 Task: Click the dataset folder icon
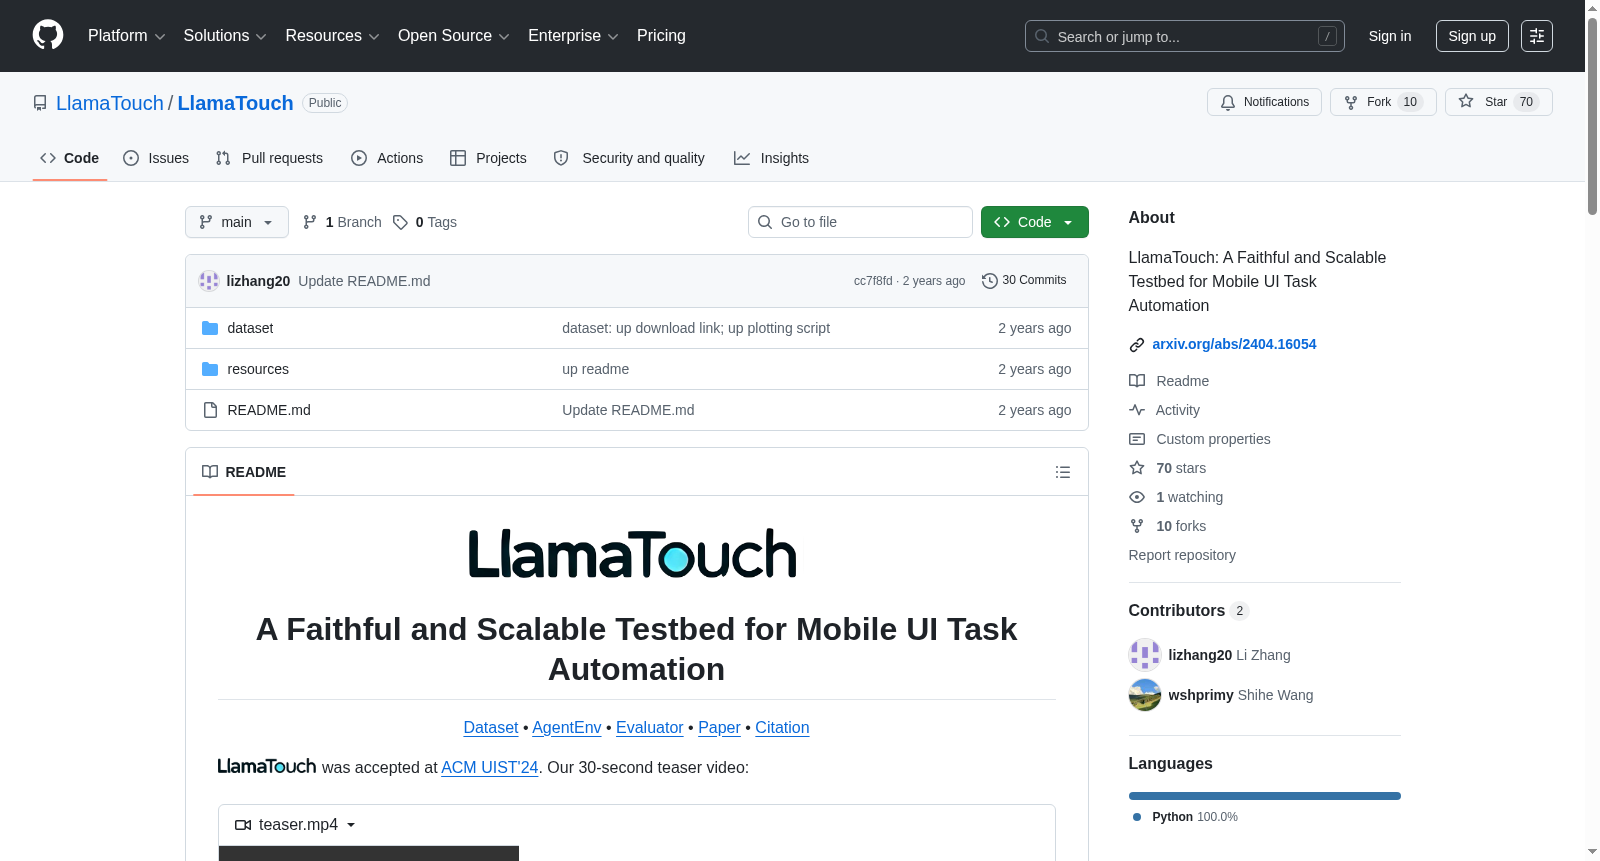pos(210,328)
